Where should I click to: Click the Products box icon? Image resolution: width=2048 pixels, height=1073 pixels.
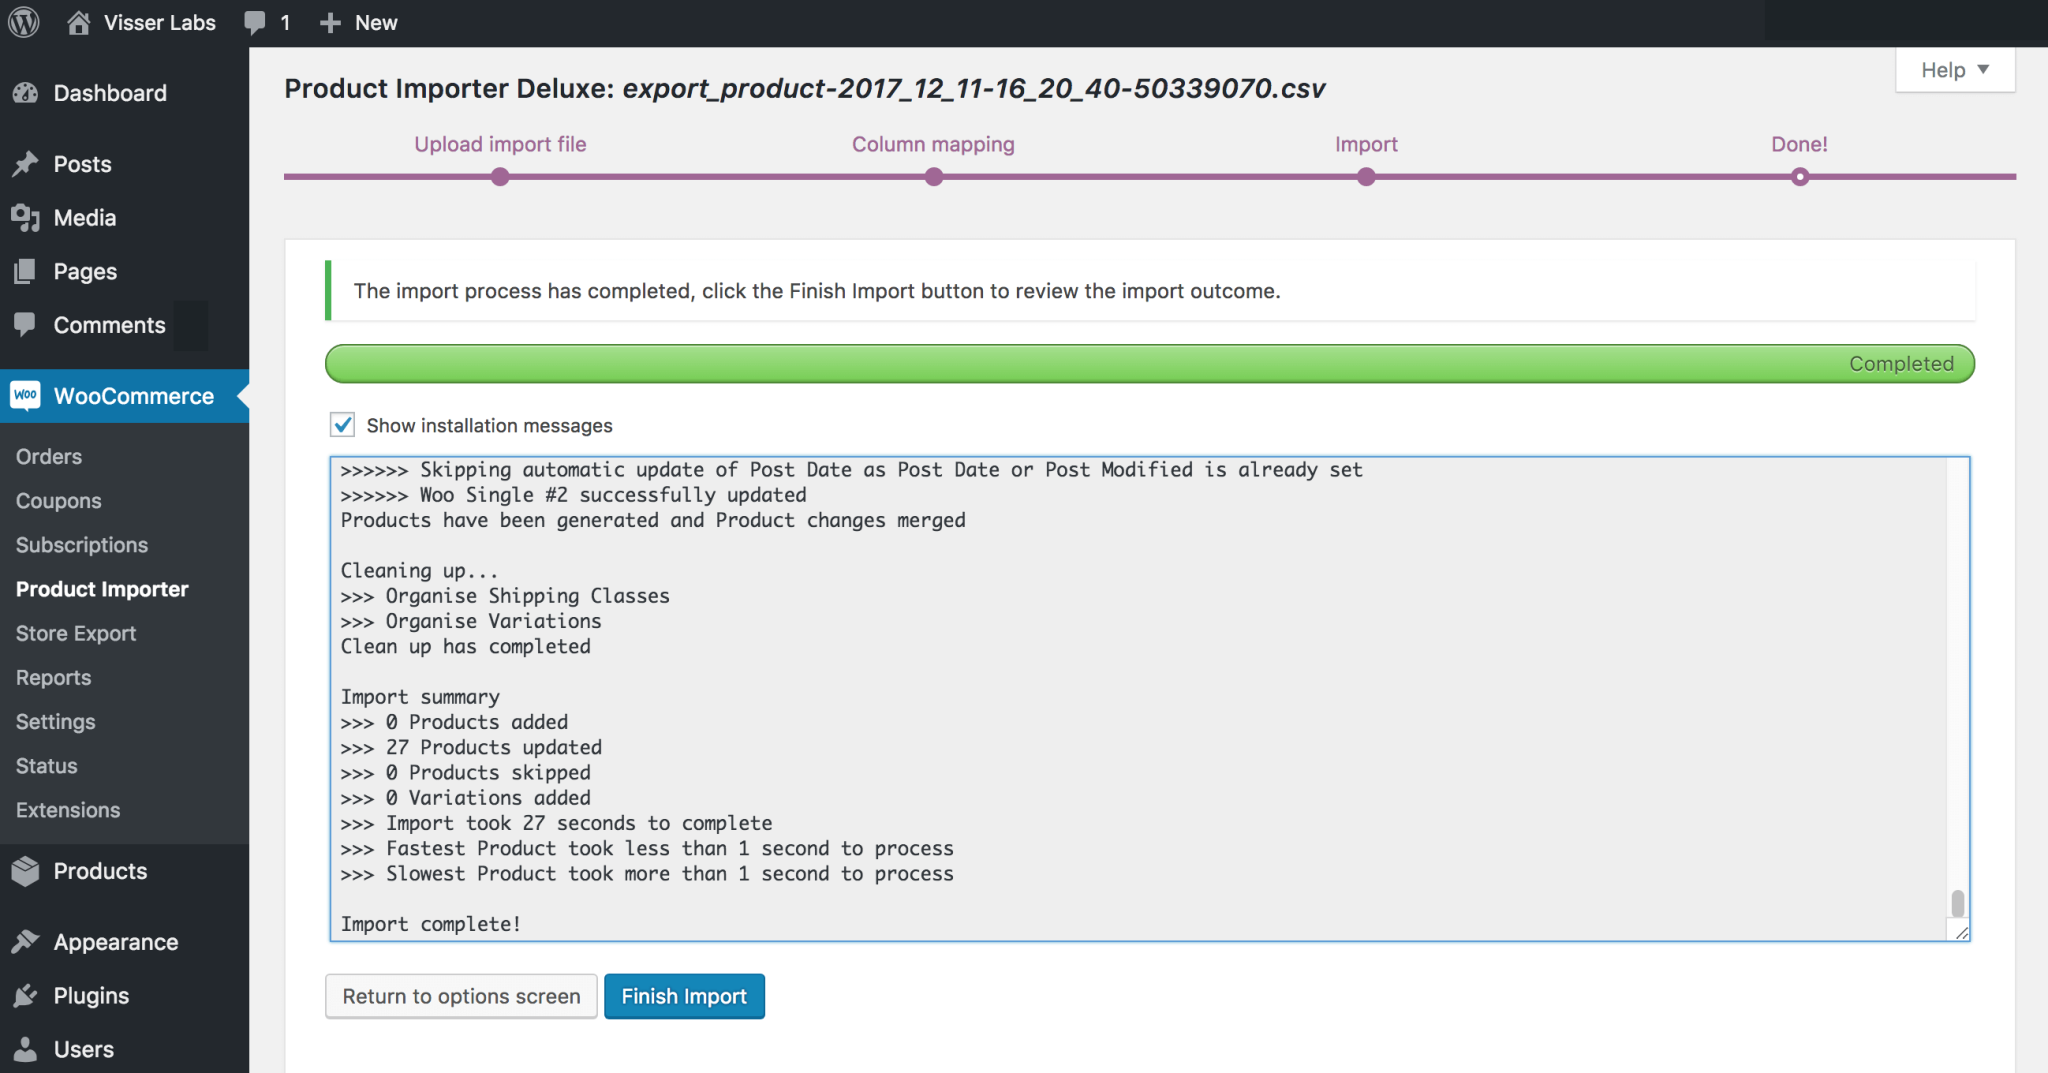[26, 871]
